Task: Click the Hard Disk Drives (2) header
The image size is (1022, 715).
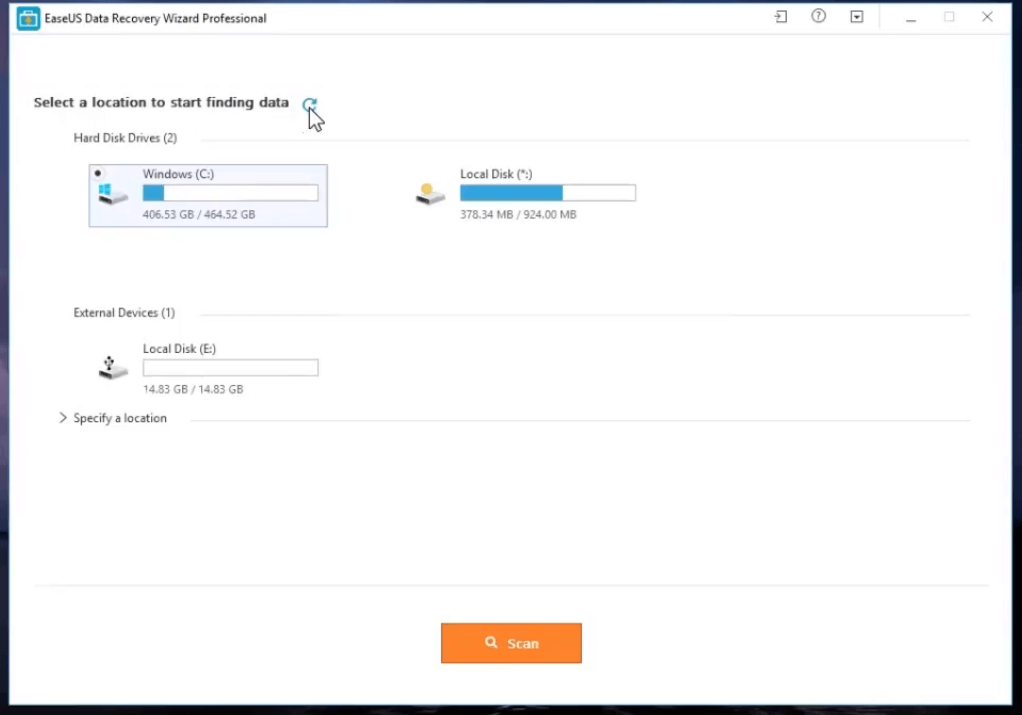Action: 125,138
